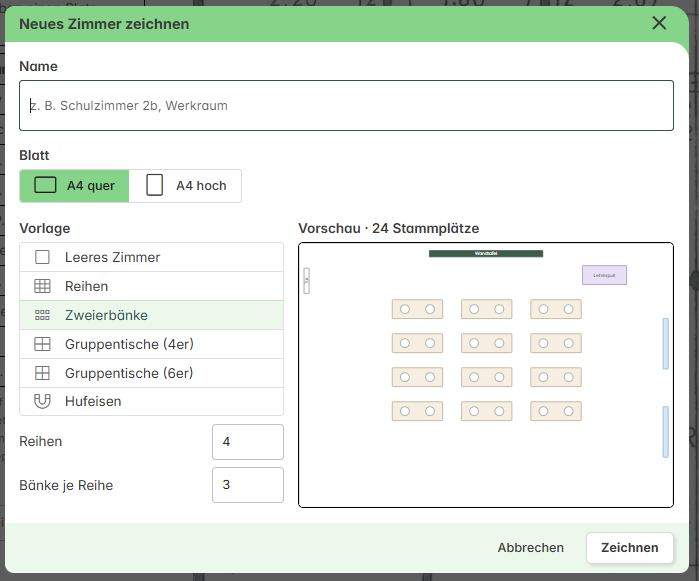This screenshot has width=699, height=581.
Task: Click the portrait page icon in A4 hoch
Action: tap(155, 185)
